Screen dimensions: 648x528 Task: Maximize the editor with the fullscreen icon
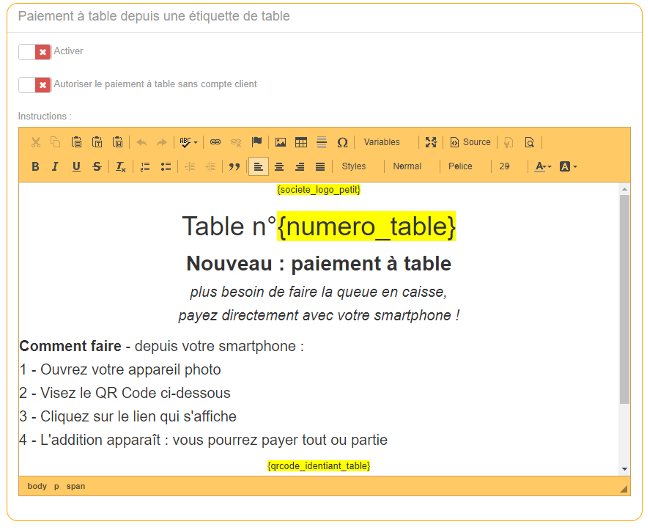click(431, 142)
